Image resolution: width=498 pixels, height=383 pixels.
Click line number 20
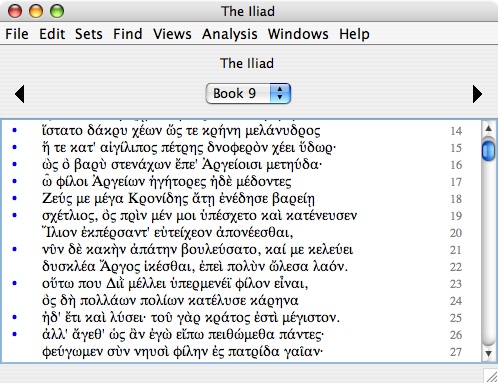click(x=456, y=233)
